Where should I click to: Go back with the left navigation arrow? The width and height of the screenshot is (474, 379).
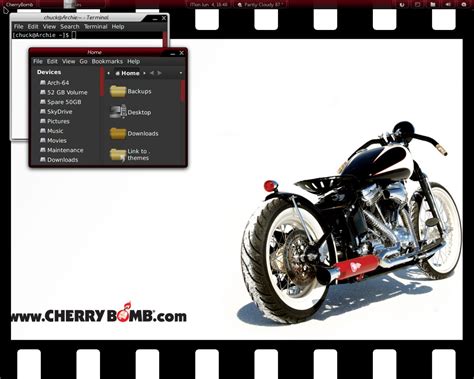152,73
